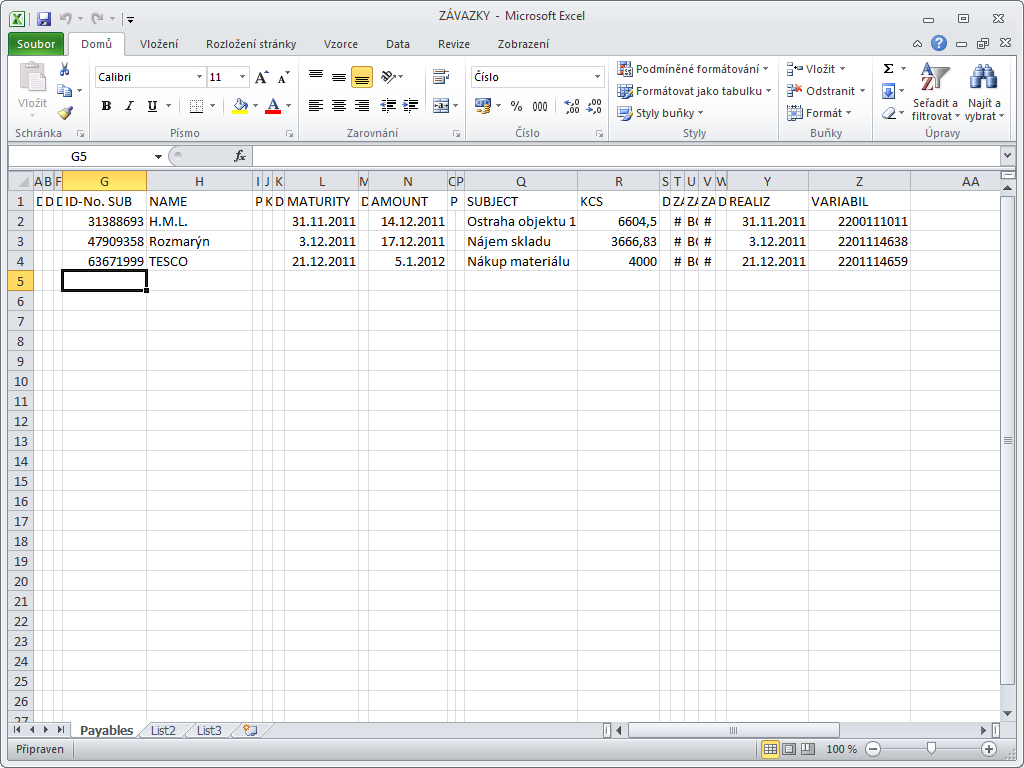The width and height of the screenshot is (1024, 768).
Task: Click the Save icon in quick access toolbar
Action: (x=44, y=18)
